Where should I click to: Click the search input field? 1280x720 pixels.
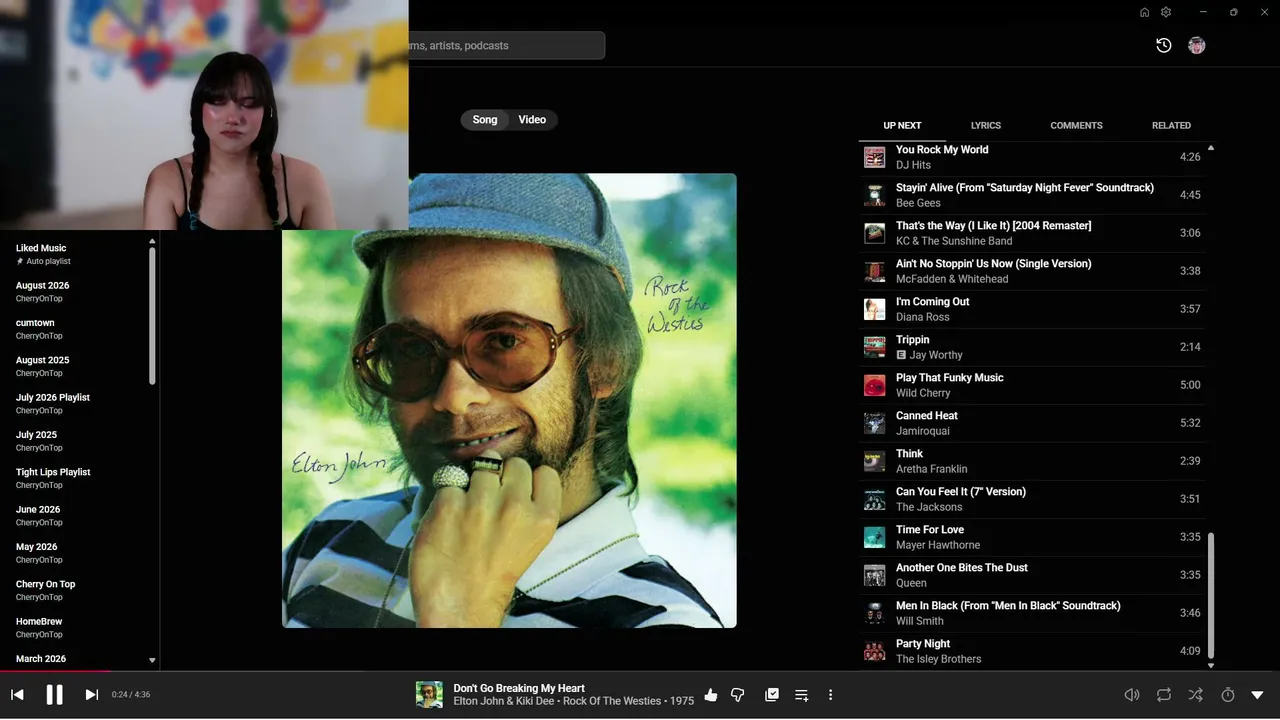[506, 45]
